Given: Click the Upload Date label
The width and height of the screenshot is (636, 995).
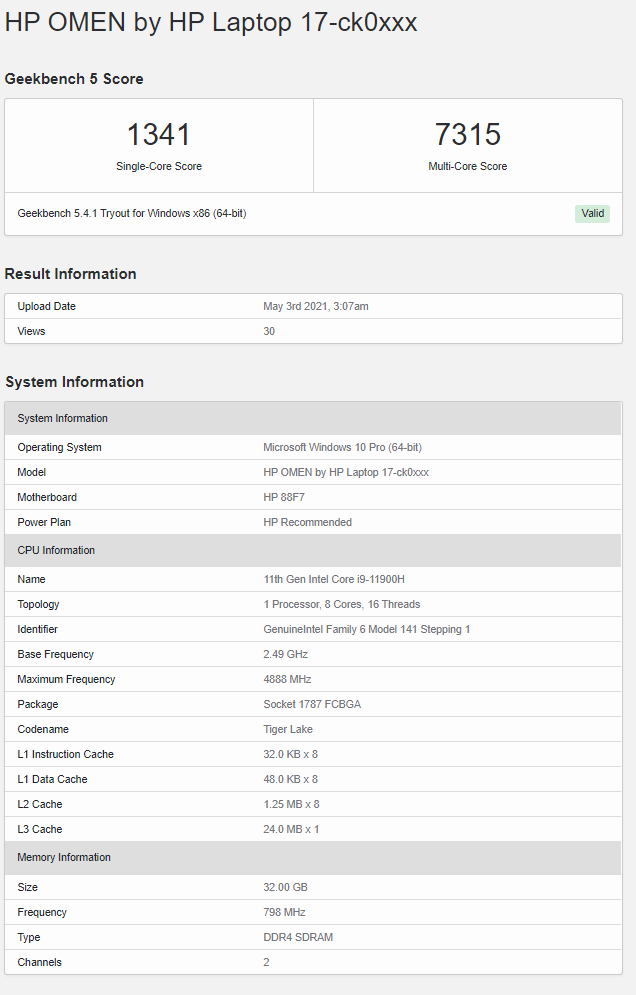Looking at the screenshot, I should point(46,306).
